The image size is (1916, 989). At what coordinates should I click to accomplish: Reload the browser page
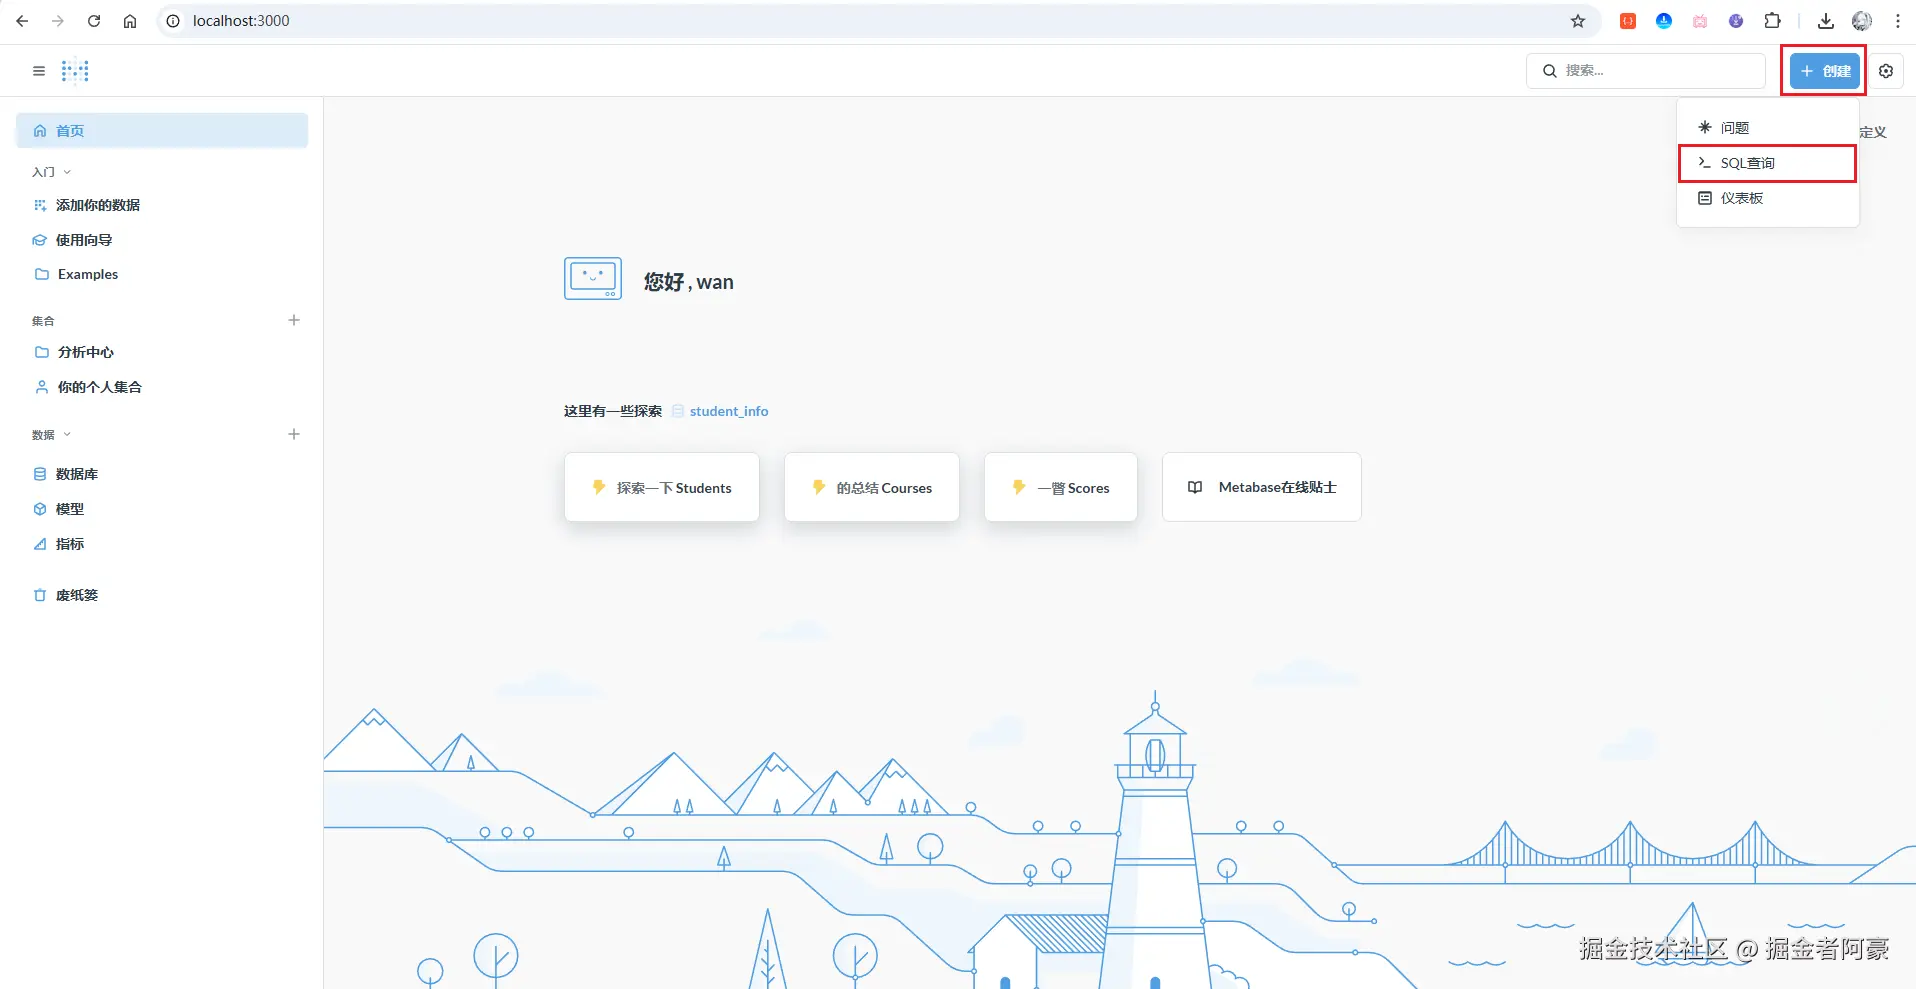coord(94,21)
